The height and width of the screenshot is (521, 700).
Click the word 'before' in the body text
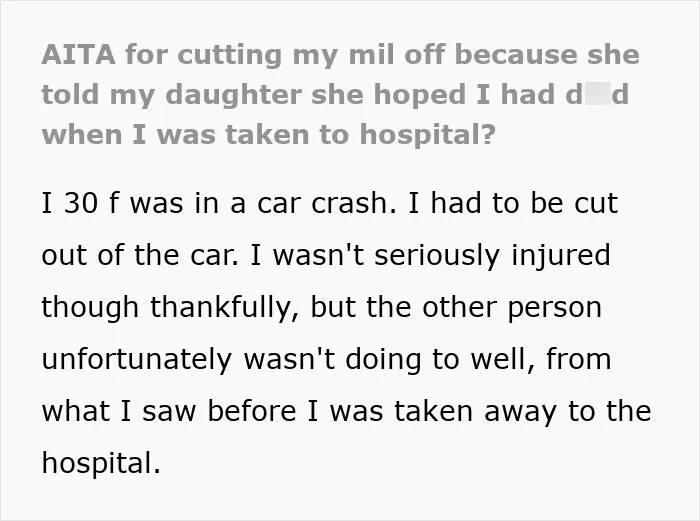[252, 411]
